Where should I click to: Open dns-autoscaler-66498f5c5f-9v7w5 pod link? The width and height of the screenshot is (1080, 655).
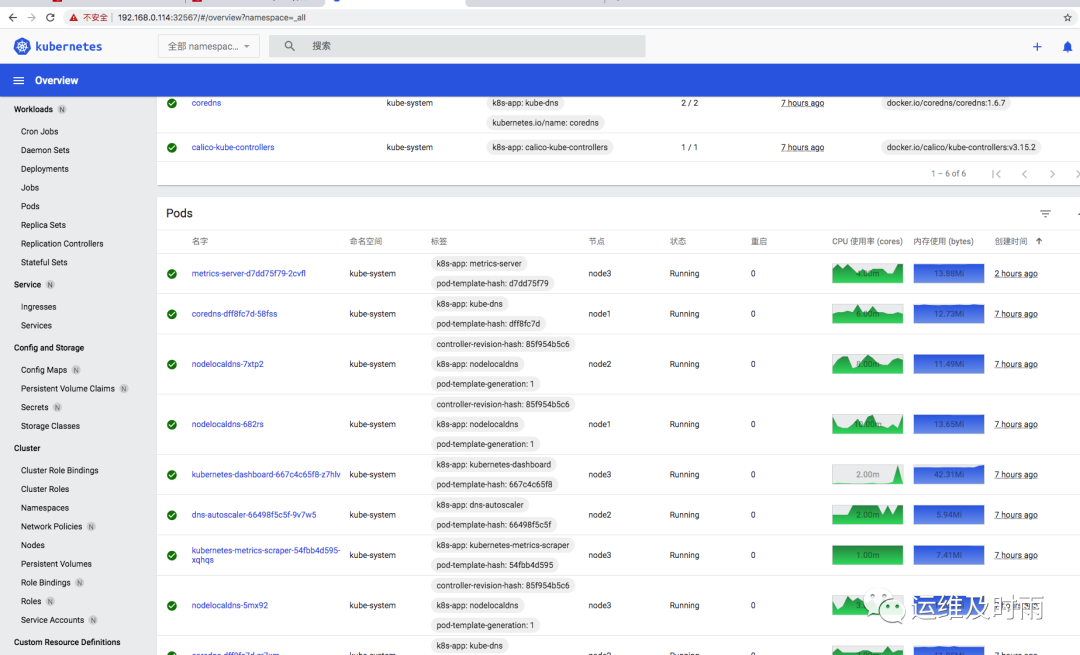[253, 514]
